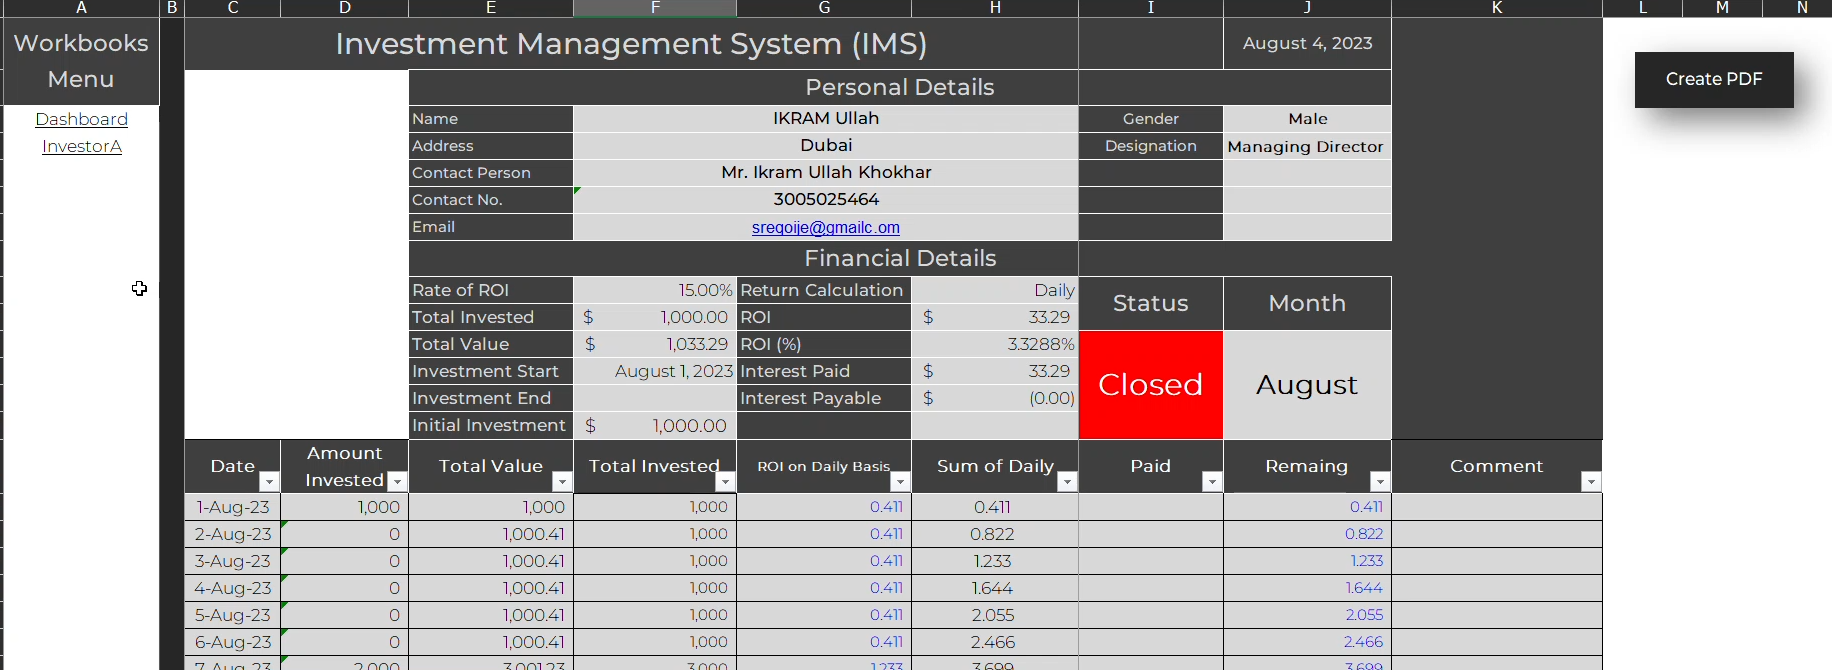Viewport: 1832px width, 670px height.
Task: Select the Sum of Daily value 0.822
Action: pyautogui.click(x=995, y=534)
